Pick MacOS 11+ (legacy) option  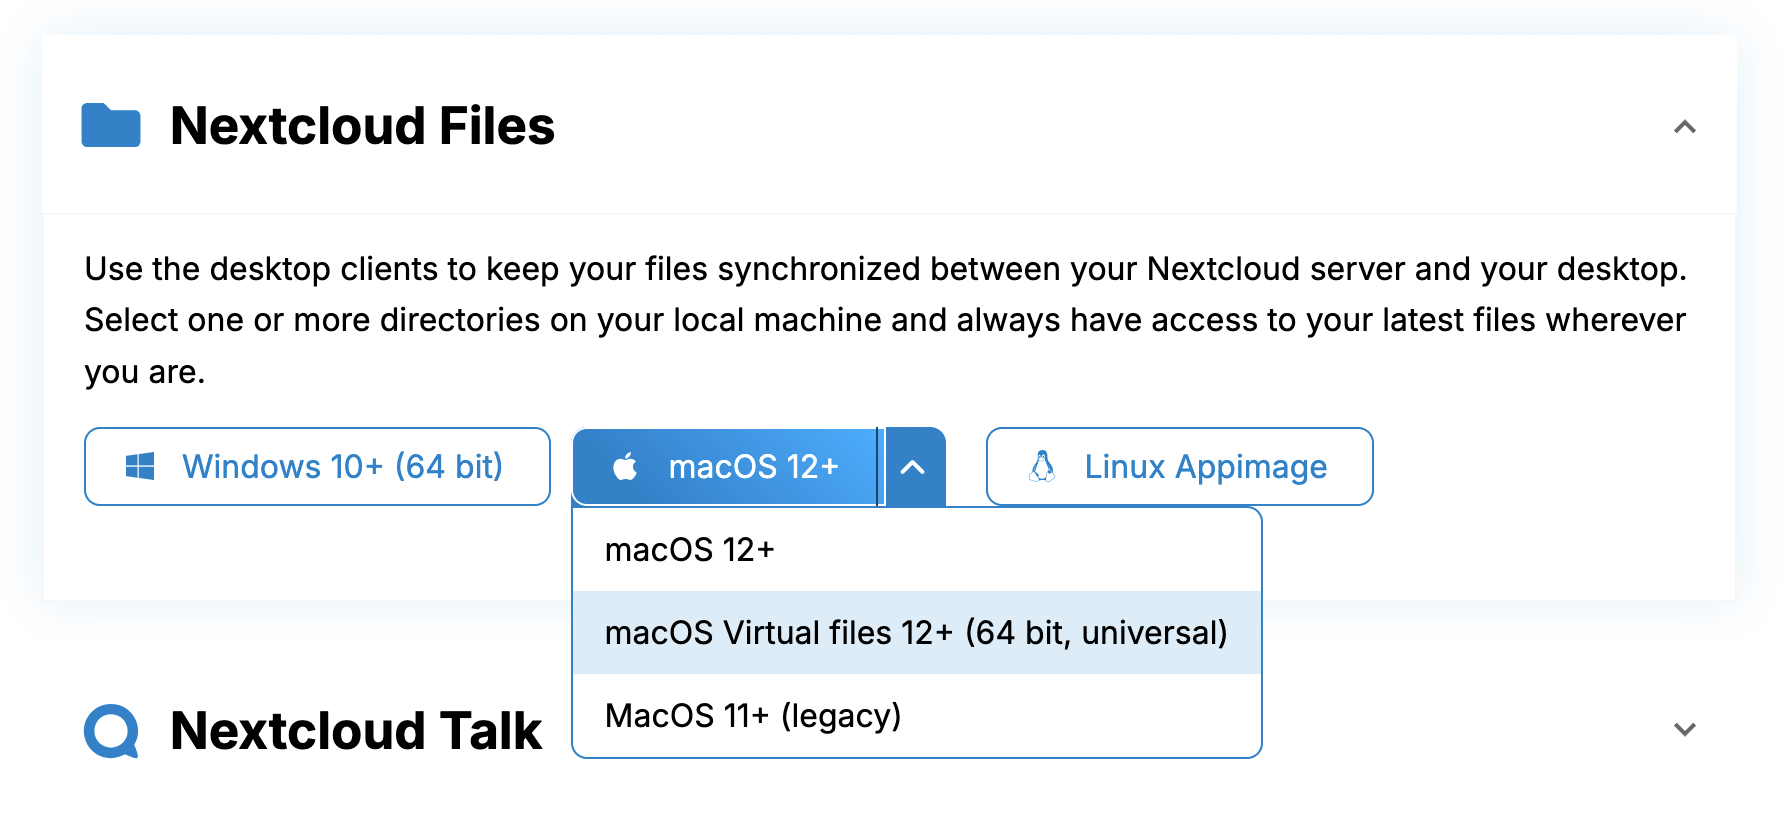917,716
